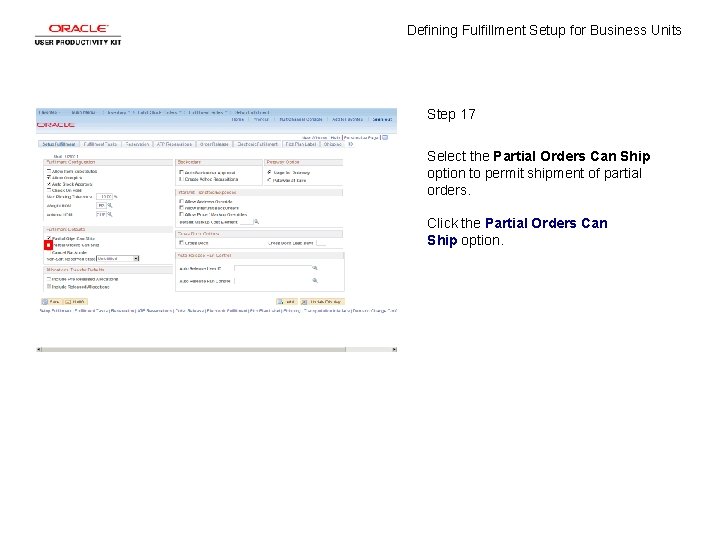Open the Transportation Interface footer link
This screenshot has width=720, height=540.
point(327,311)
